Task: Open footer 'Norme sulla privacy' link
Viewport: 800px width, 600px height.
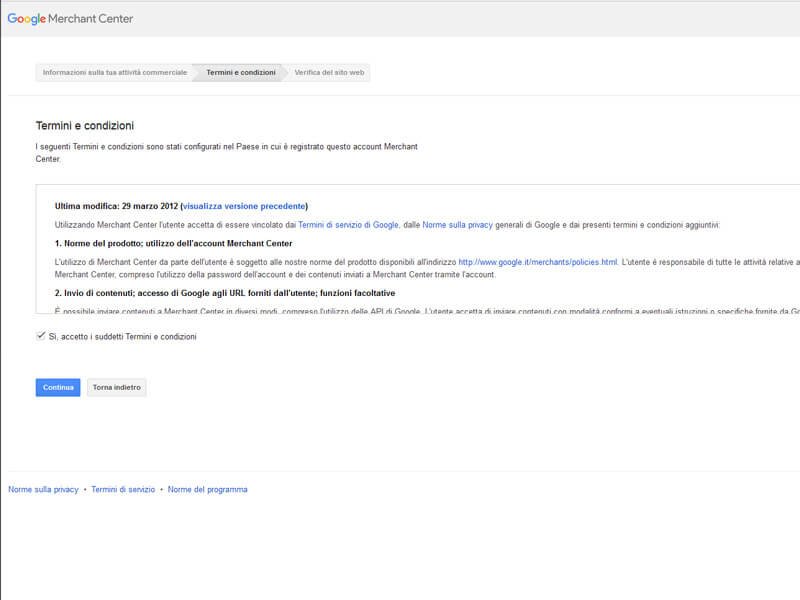Action: 43,490
